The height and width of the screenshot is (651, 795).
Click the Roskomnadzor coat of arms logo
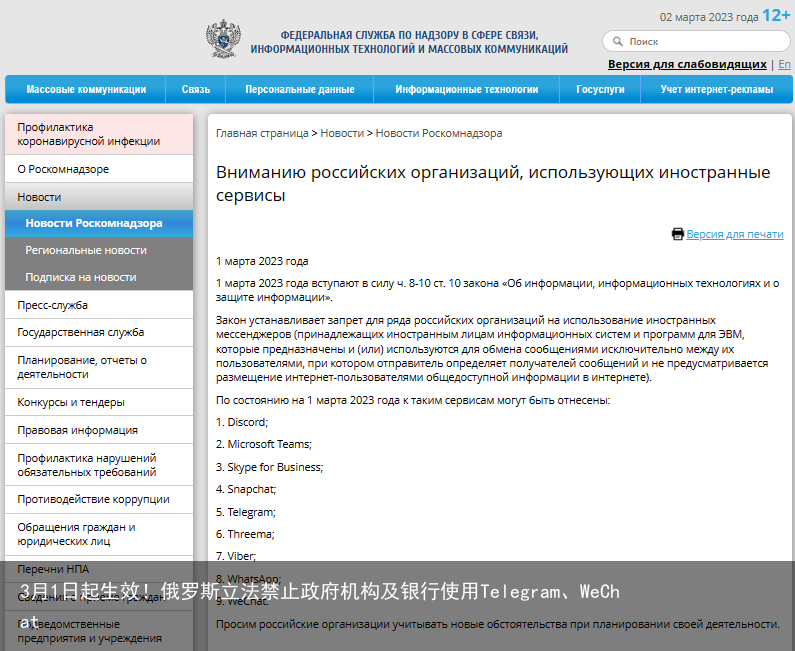223,39
